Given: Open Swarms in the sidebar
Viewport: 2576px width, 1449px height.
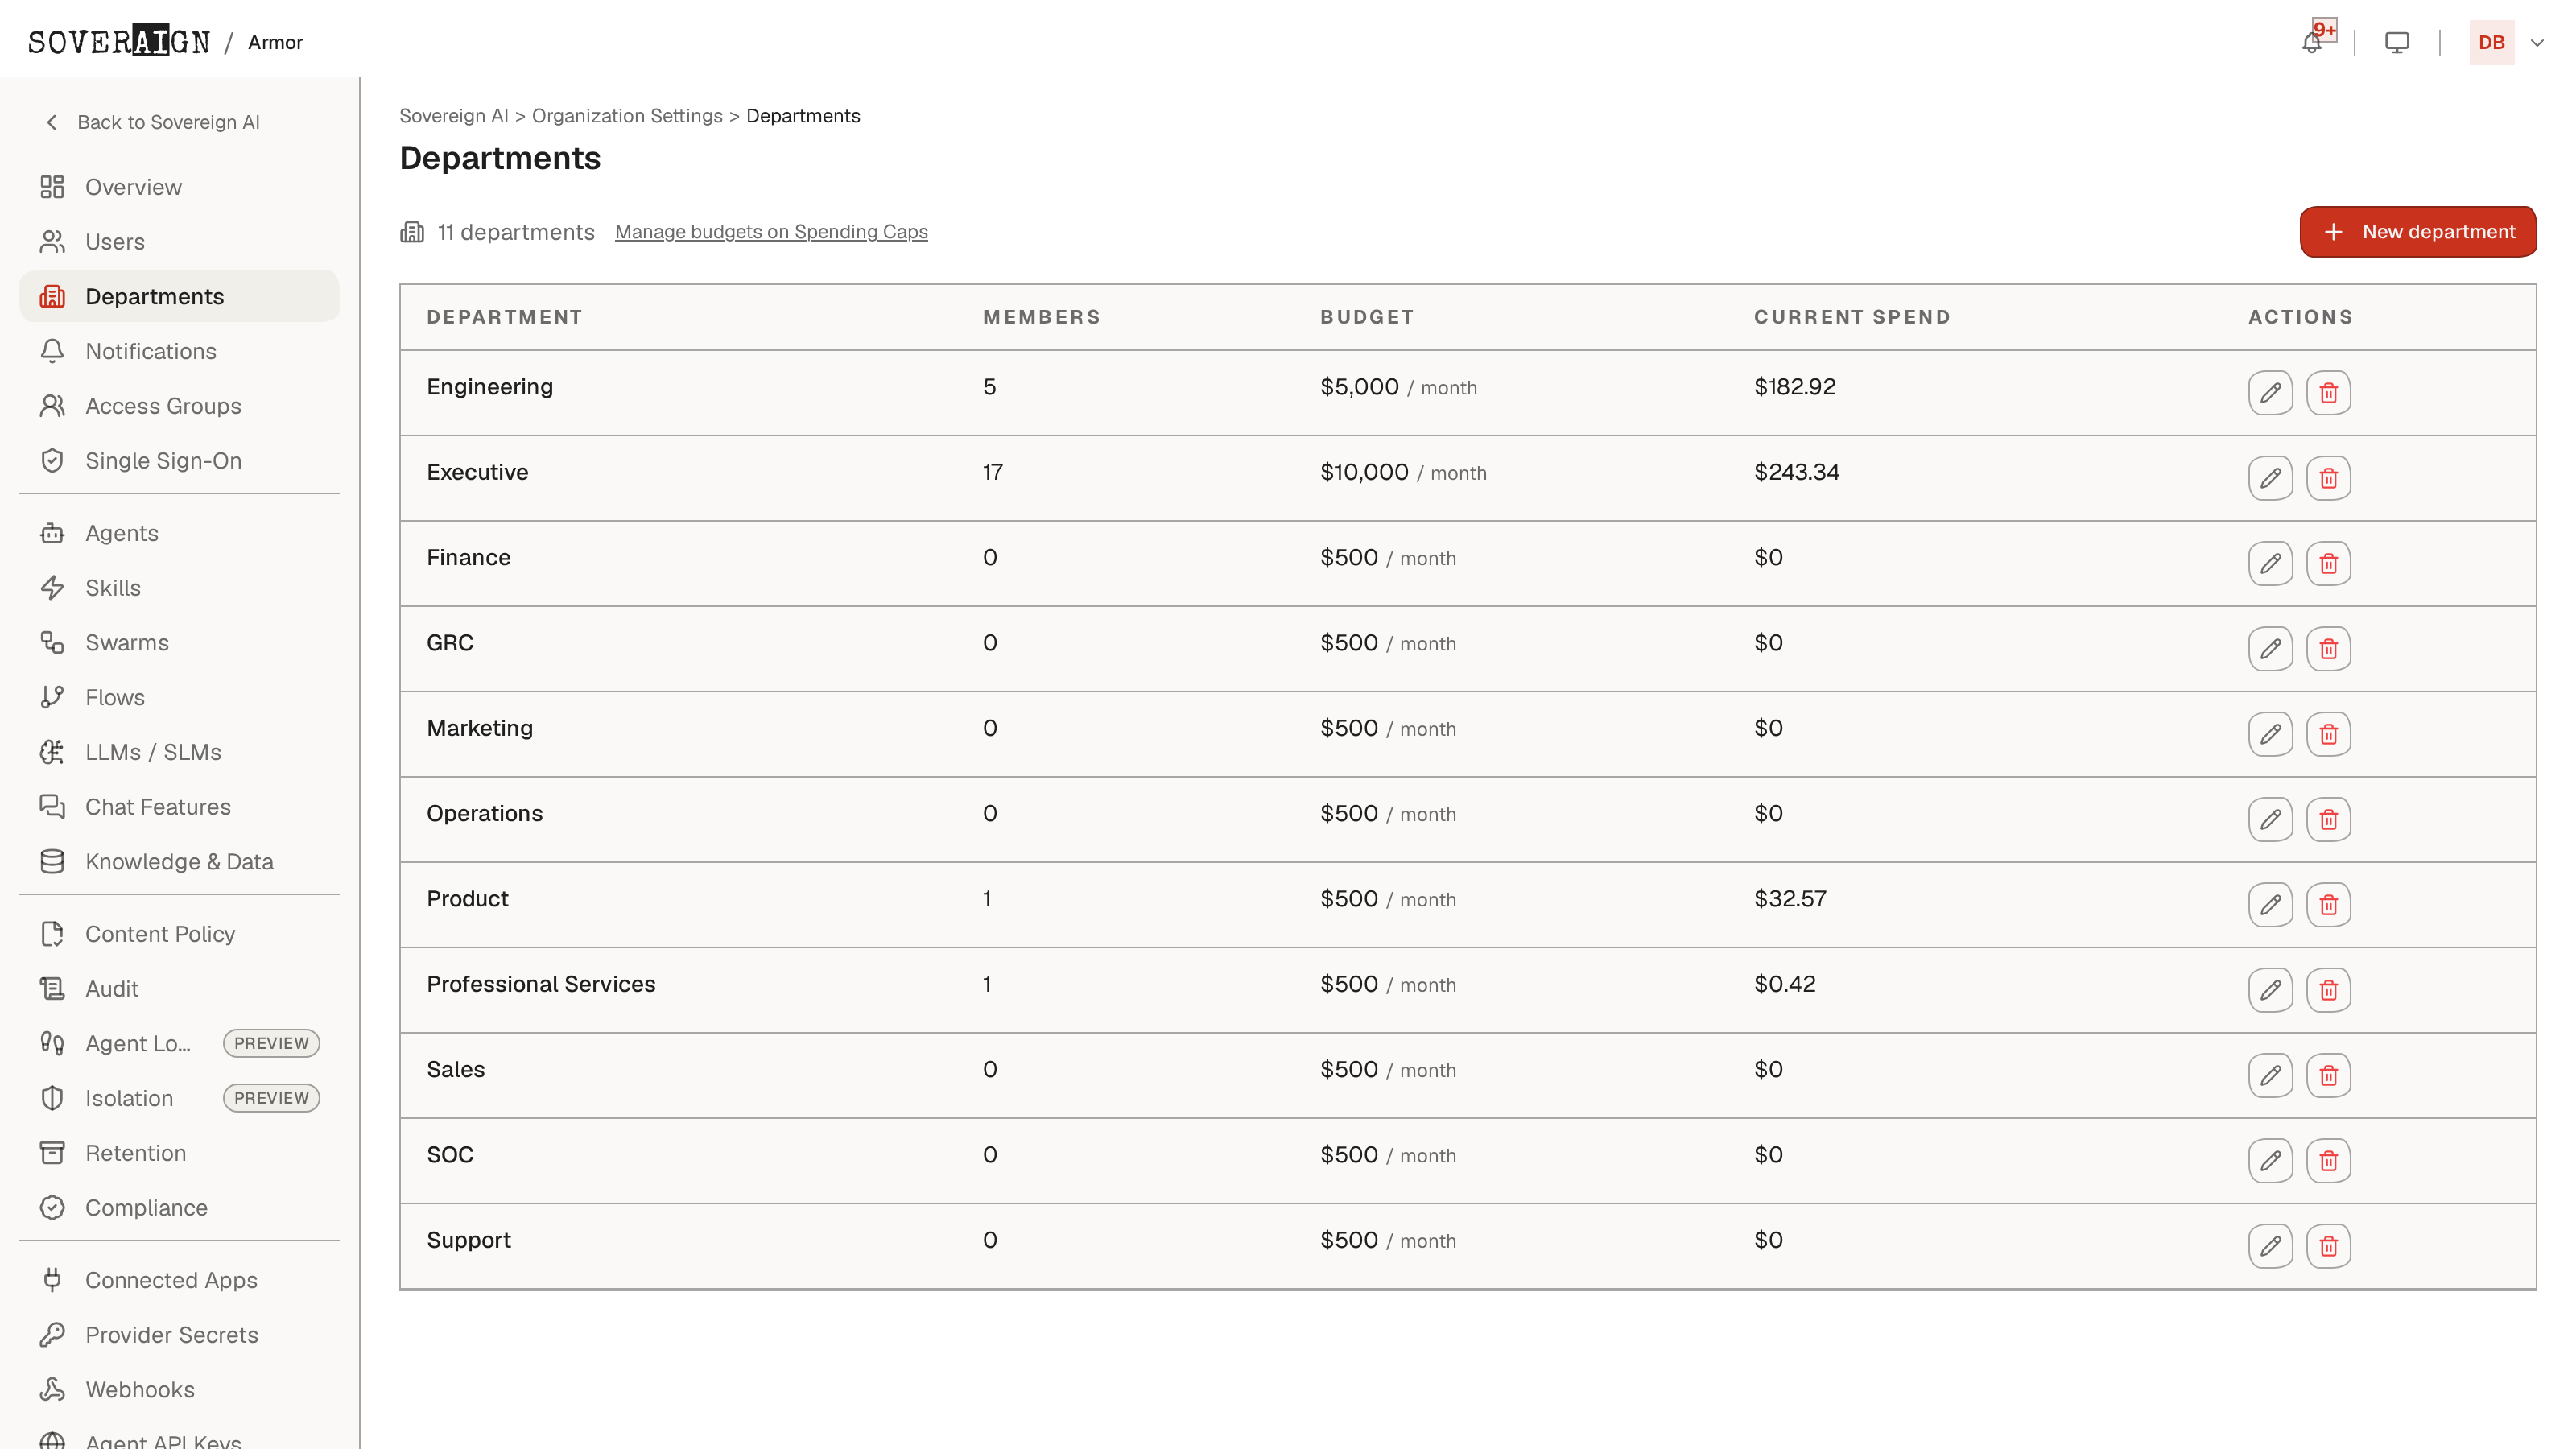Looking at the screenshot, I should (180, 643).
